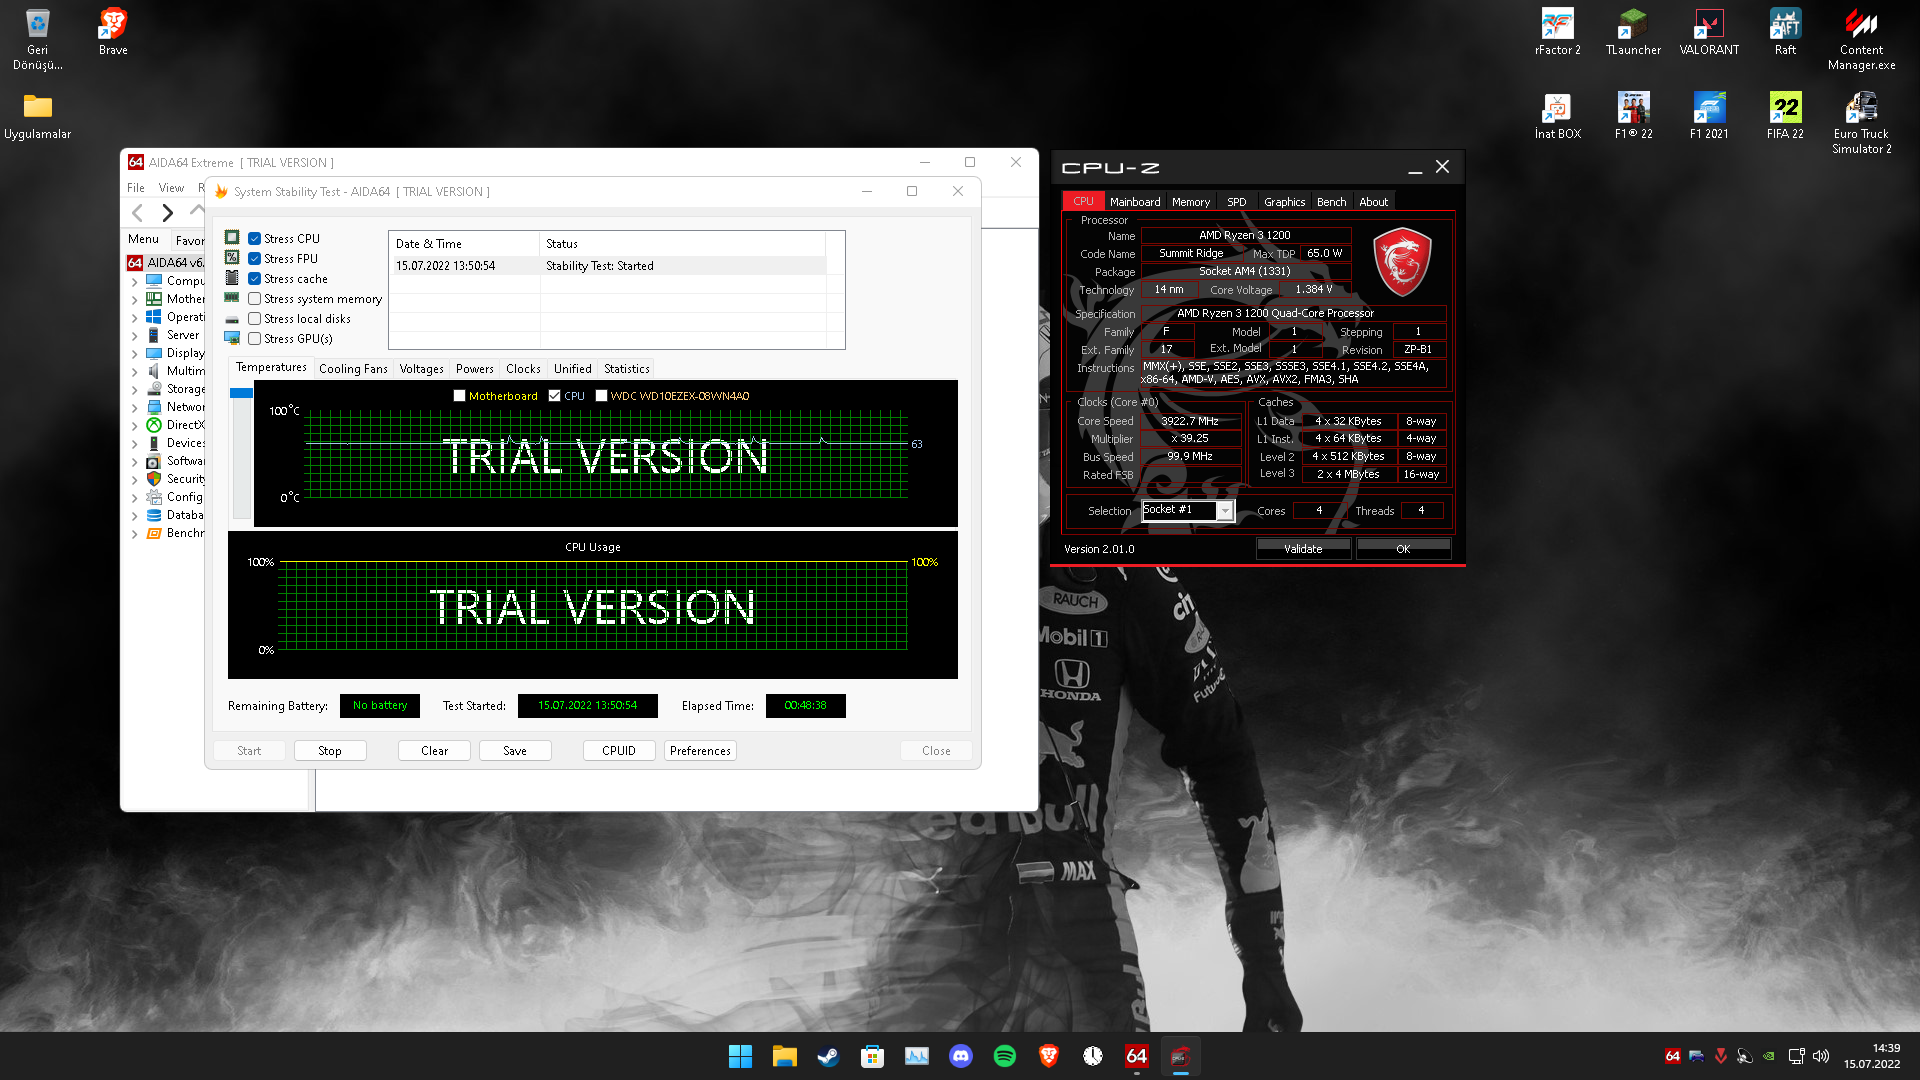Uncheck Stress FPU option
The image size is (1920, 1080).
point(255,259)
